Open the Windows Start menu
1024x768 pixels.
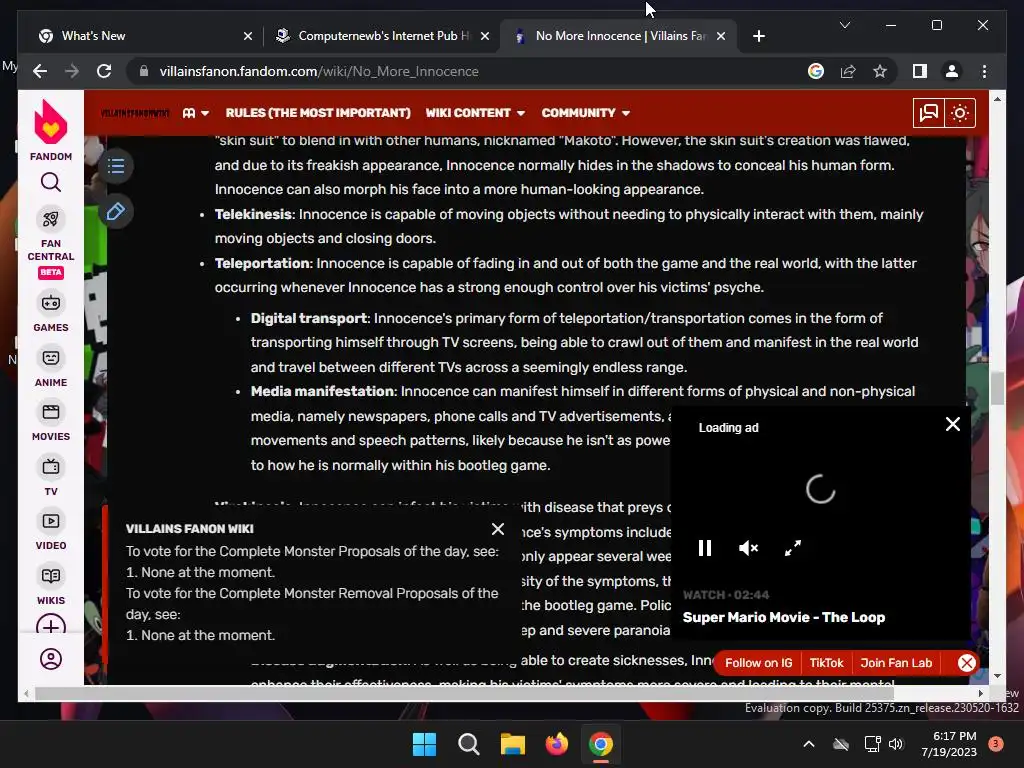click(x=424, y=744)
